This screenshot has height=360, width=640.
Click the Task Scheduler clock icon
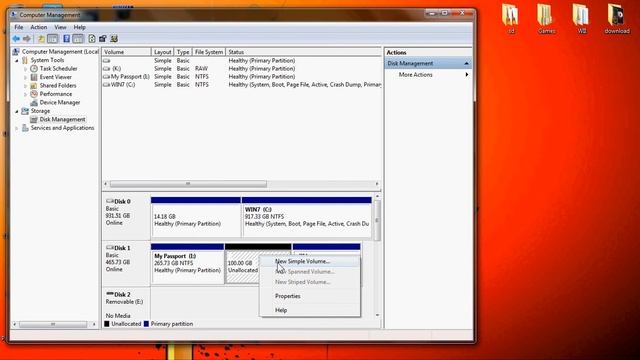[34, 69]
